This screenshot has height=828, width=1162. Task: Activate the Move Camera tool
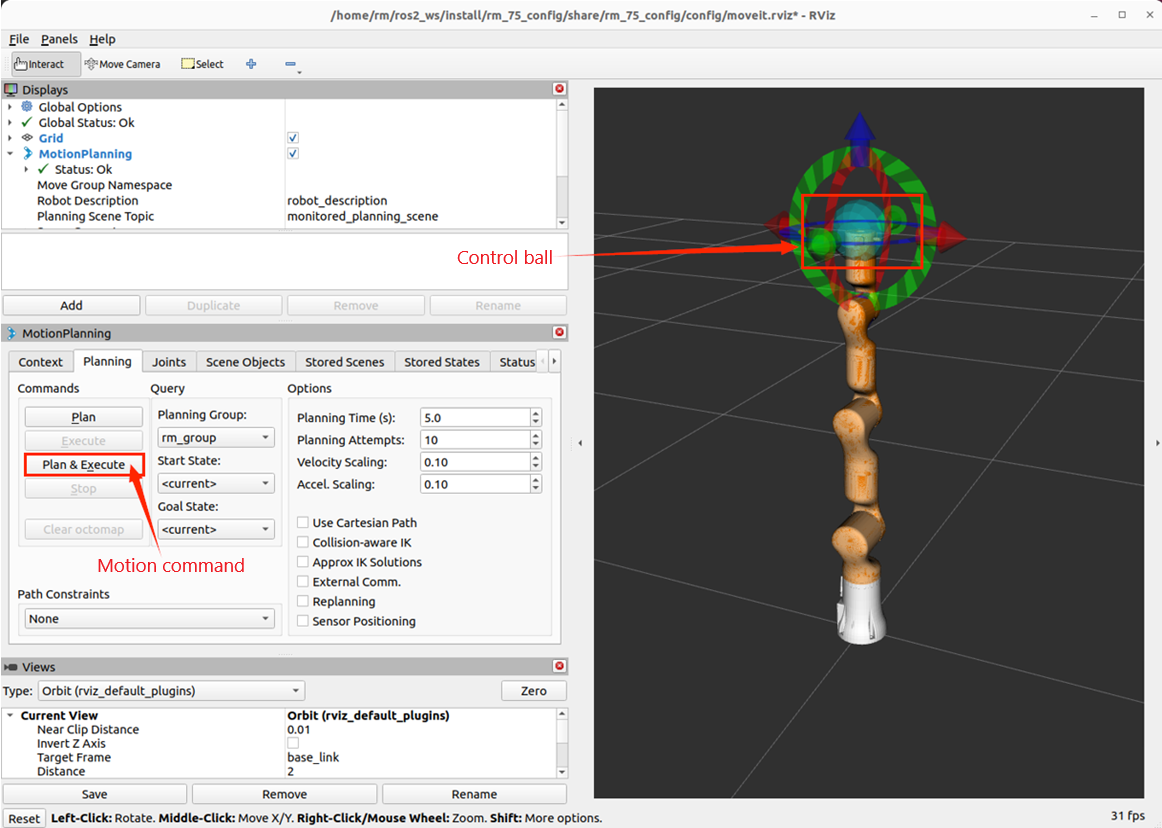tap(123, 64)
